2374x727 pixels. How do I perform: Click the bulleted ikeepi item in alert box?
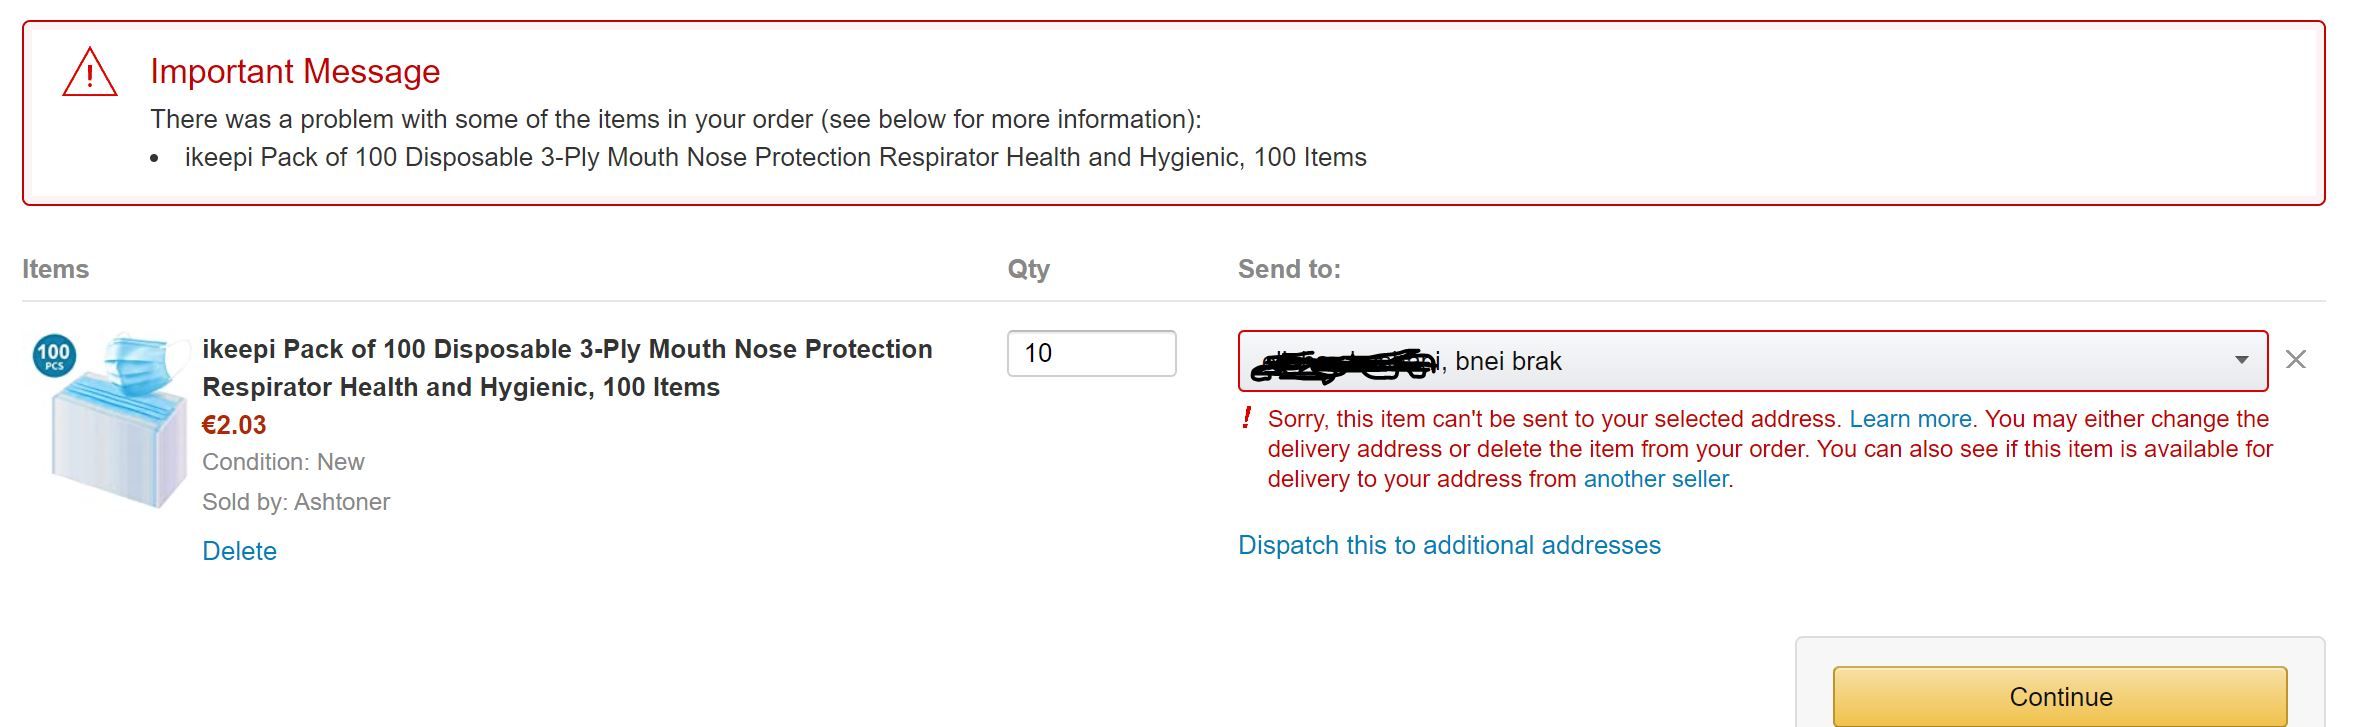point(775,158)
